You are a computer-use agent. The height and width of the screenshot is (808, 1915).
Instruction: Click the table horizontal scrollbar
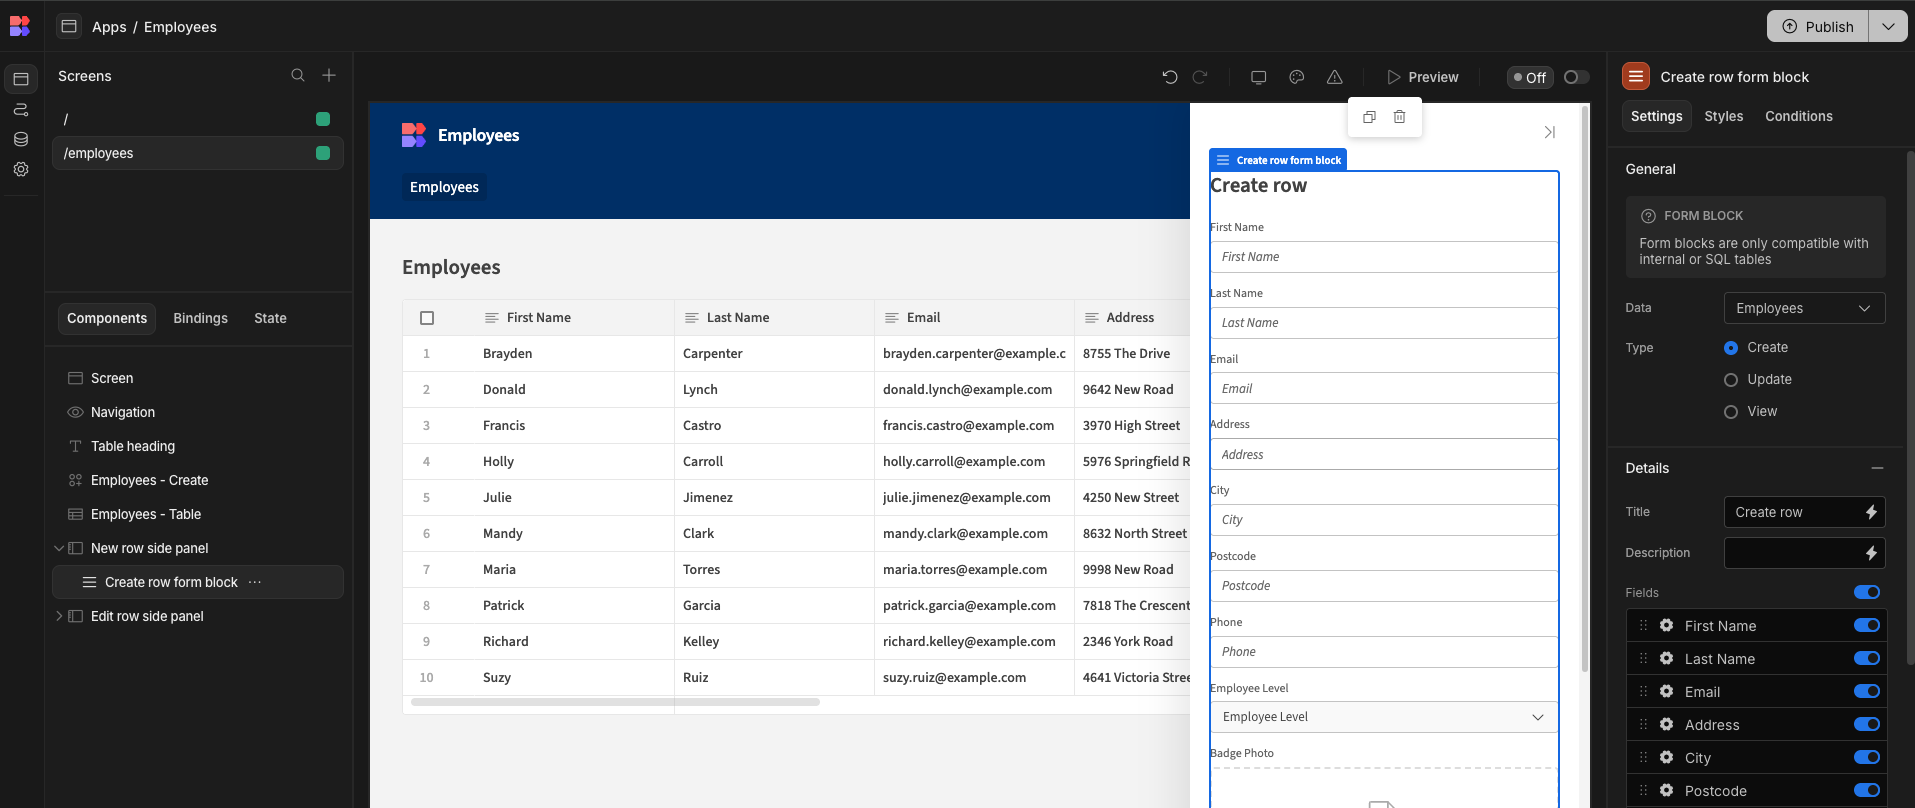pyautogui.click(x=615, y=702)
